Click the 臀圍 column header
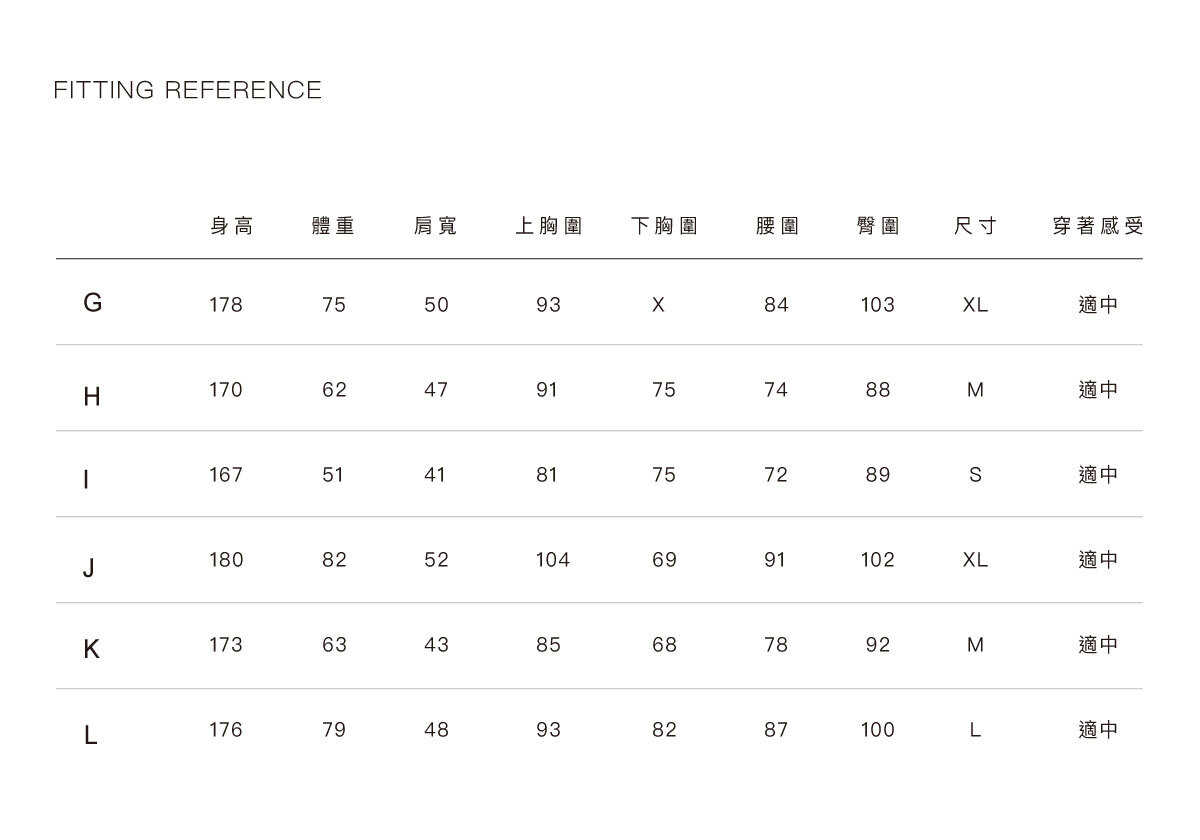The image size is (1200, 840). pyautogui.click(x=878, y=227)
